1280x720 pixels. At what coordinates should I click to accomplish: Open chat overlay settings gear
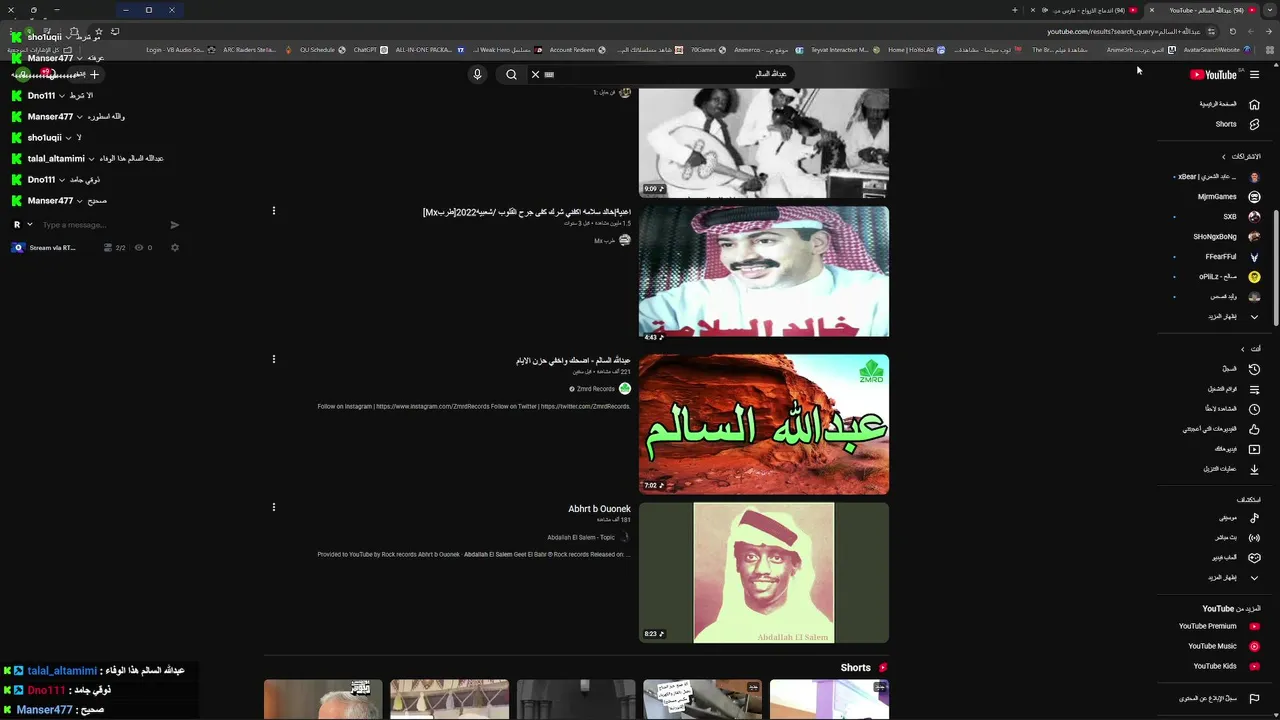coord(174,248)
